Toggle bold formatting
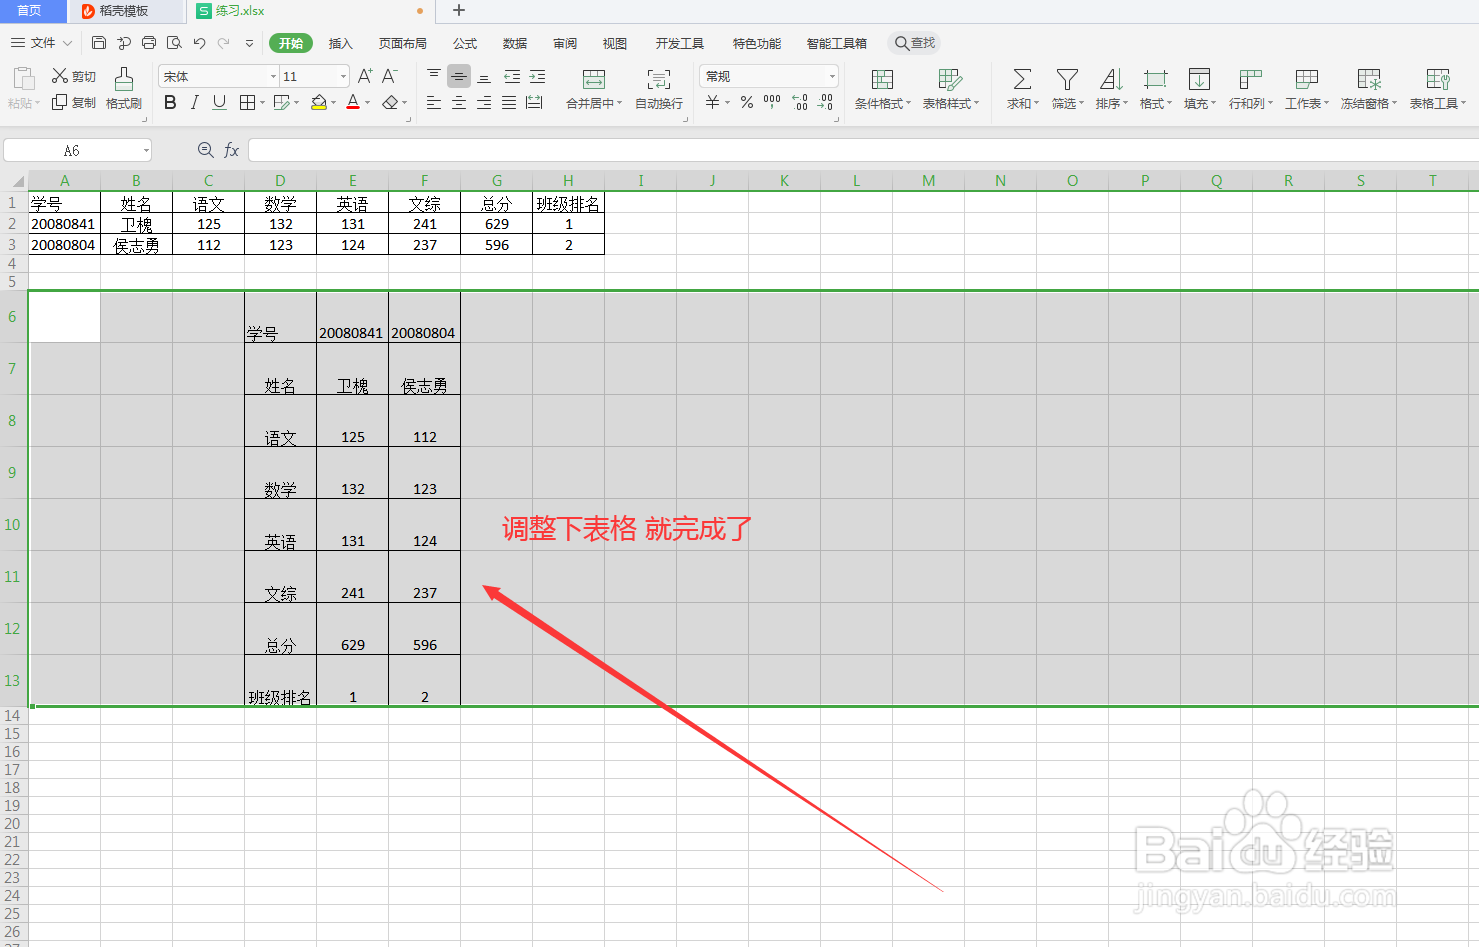 pos(170,102)
